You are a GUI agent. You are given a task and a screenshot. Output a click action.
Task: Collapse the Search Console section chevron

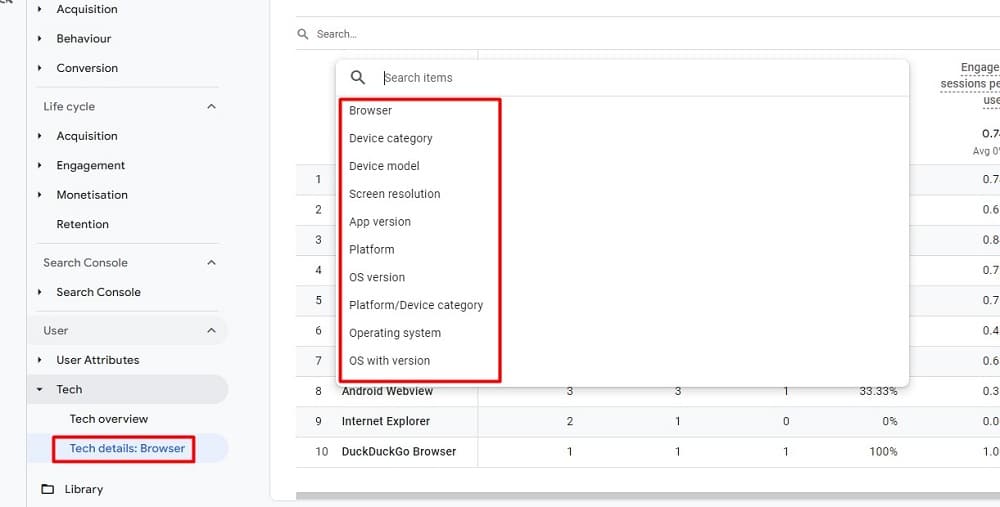click(x=211, y=263)
